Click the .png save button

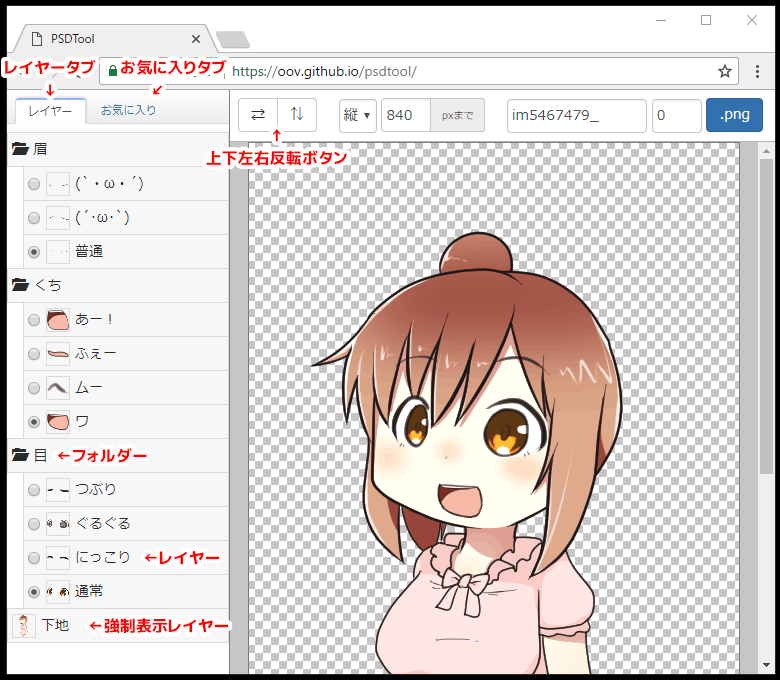pyautogui.click(x=733, y=115)
